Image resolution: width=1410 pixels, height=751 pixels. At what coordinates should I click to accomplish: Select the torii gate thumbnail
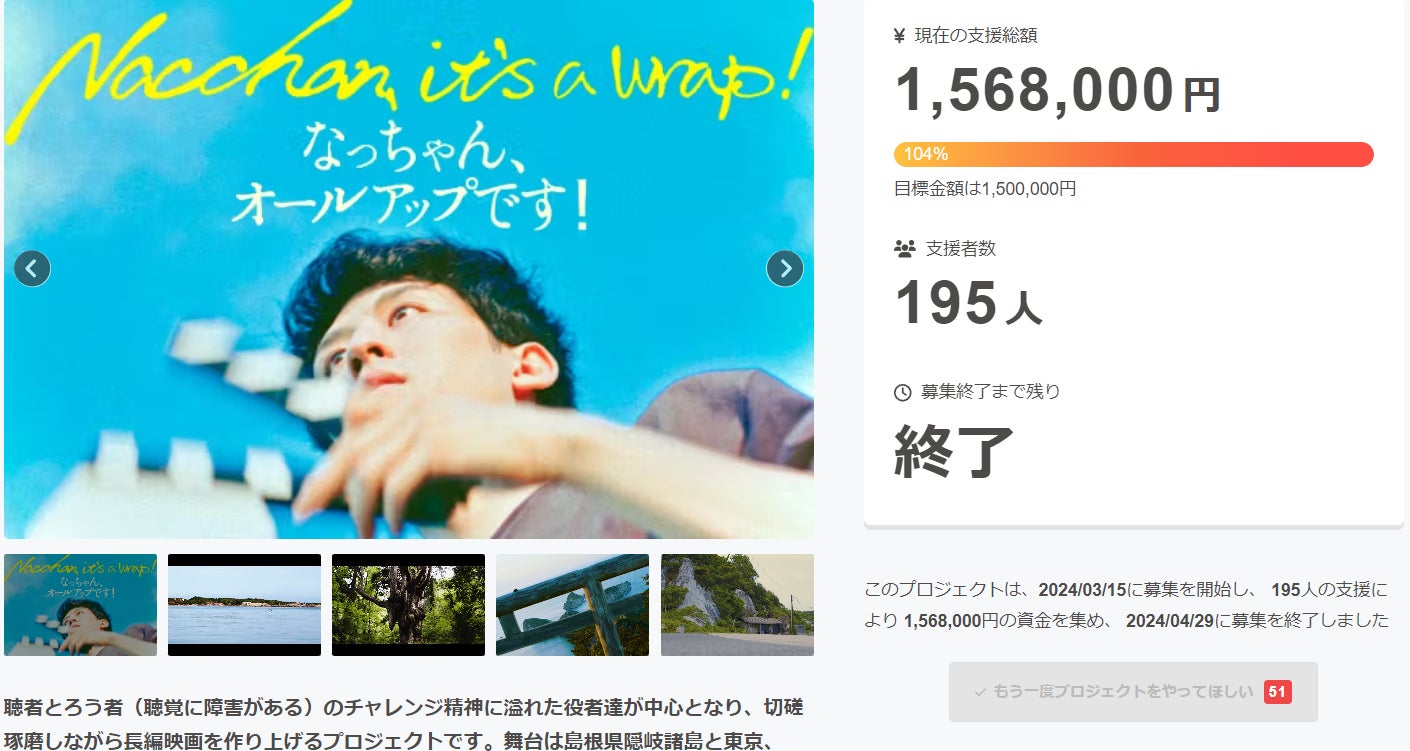[572, 605]
